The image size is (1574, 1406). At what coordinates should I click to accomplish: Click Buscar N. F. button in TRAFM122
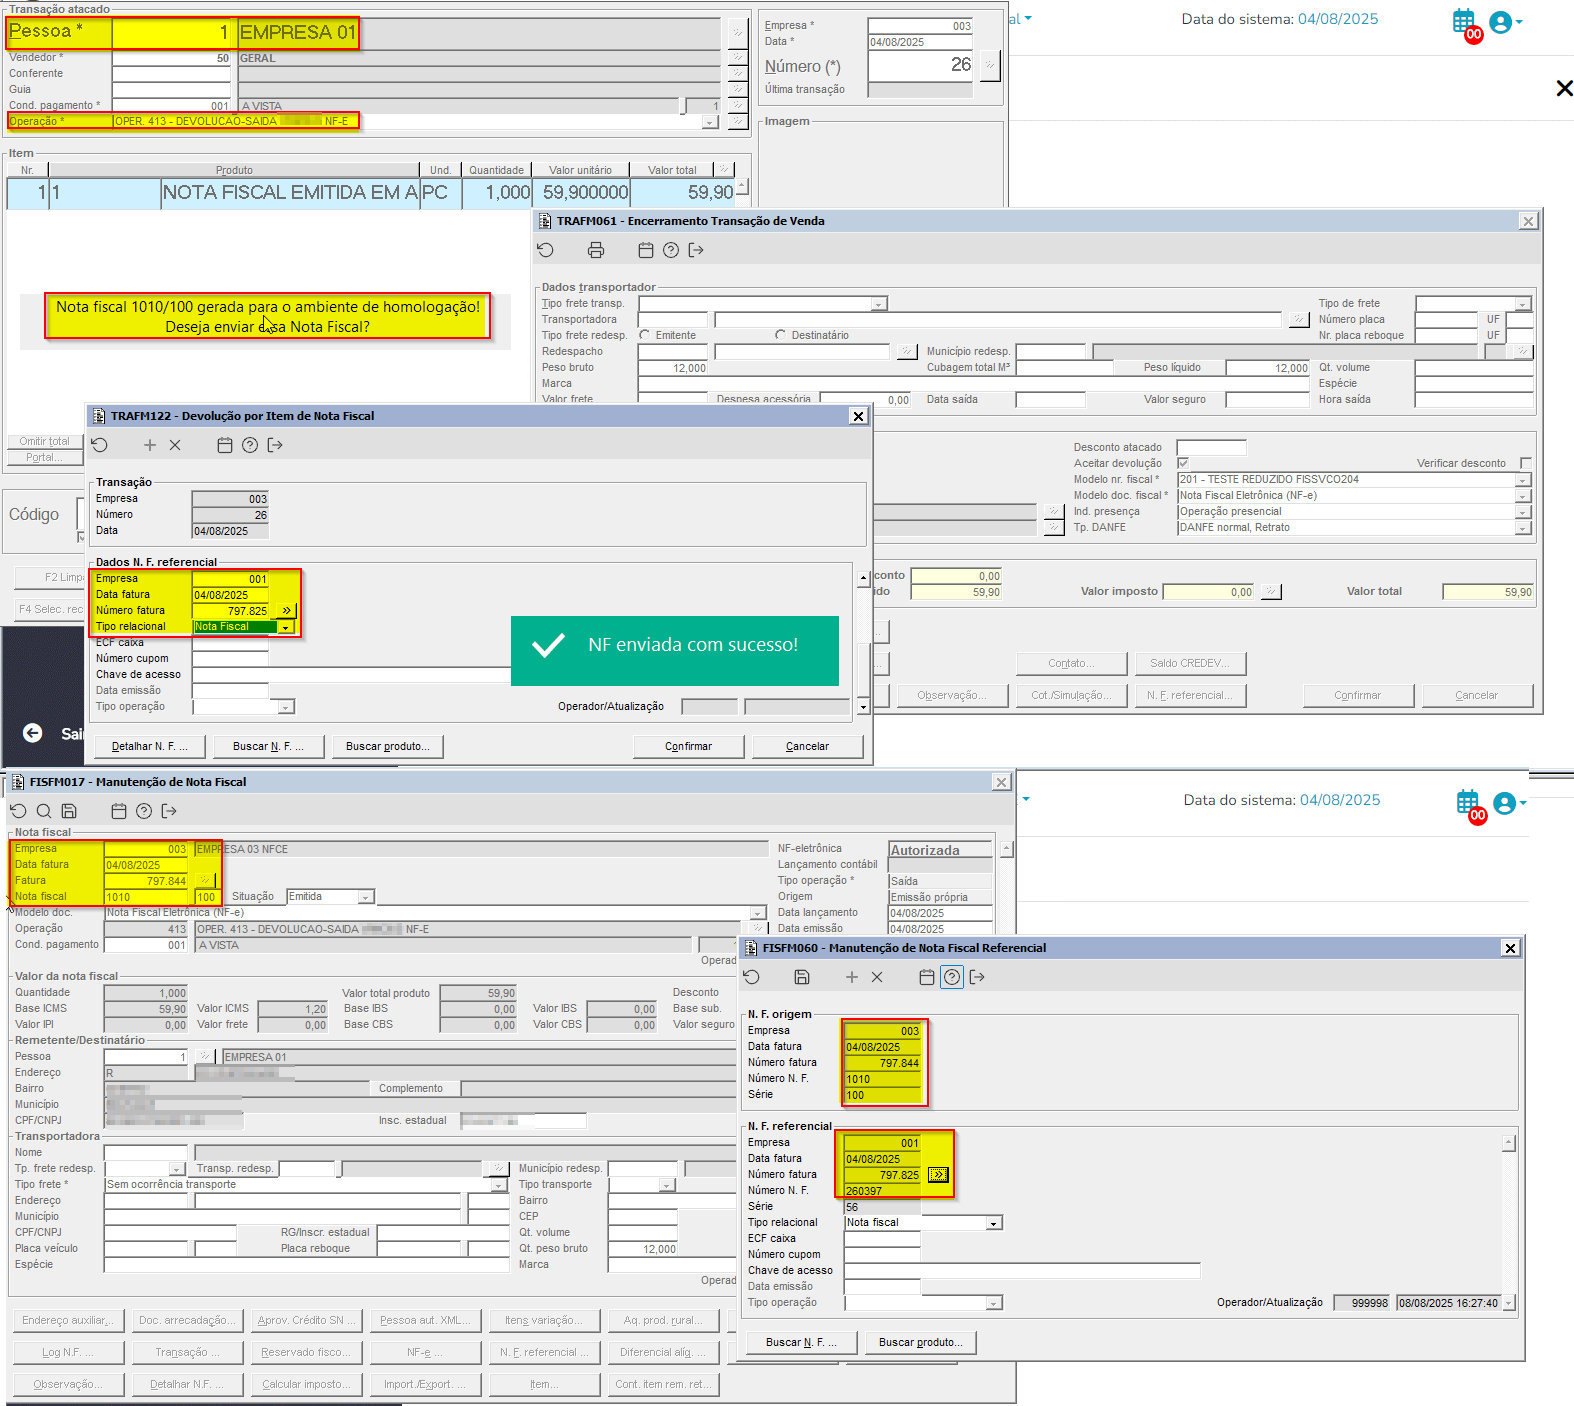click(x=269, y=746)
